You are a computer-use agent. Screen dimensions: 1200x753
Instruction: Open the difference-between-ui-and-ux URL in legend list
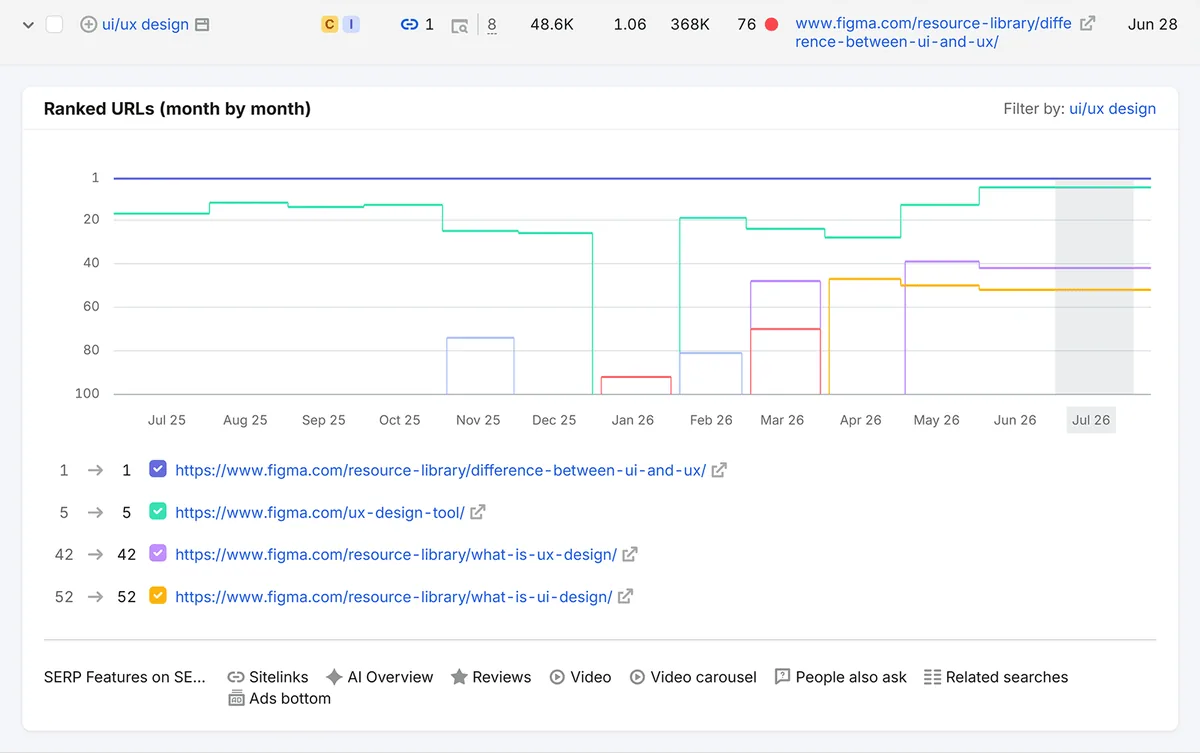coord(440,470)
